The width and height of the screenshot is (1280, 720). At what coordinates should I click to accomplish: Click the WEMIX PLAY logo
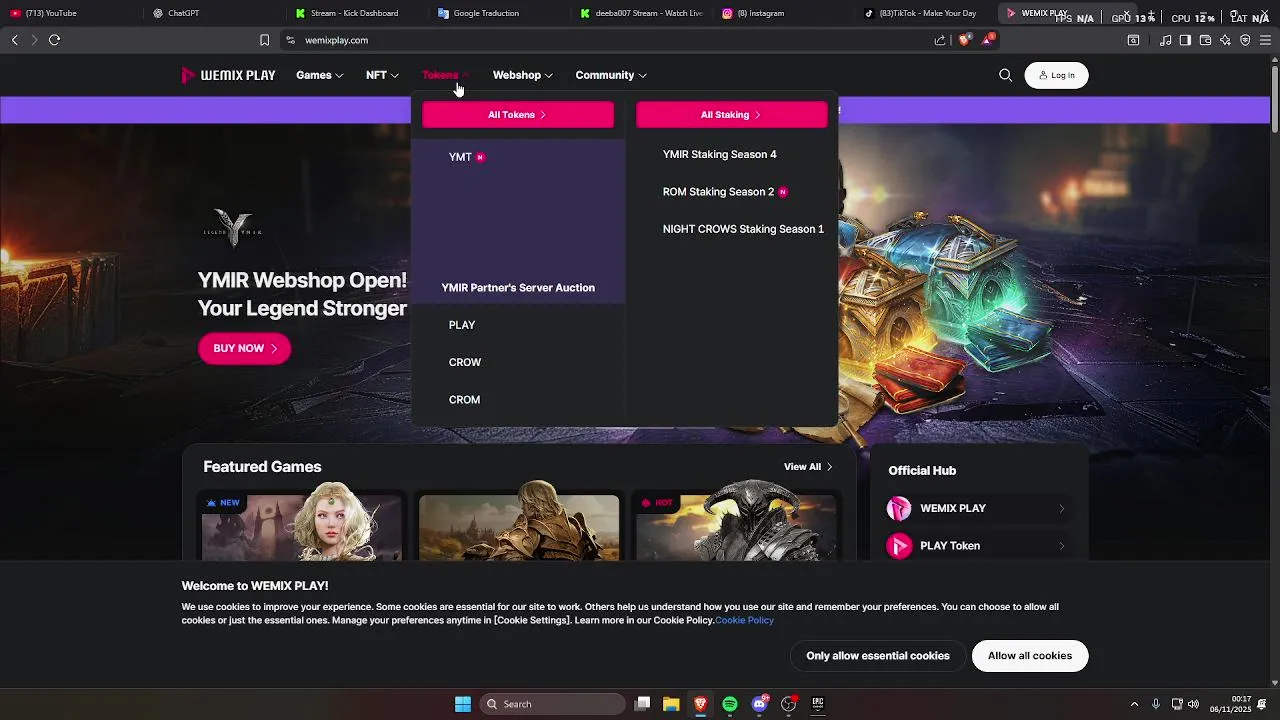click(228, 75)
